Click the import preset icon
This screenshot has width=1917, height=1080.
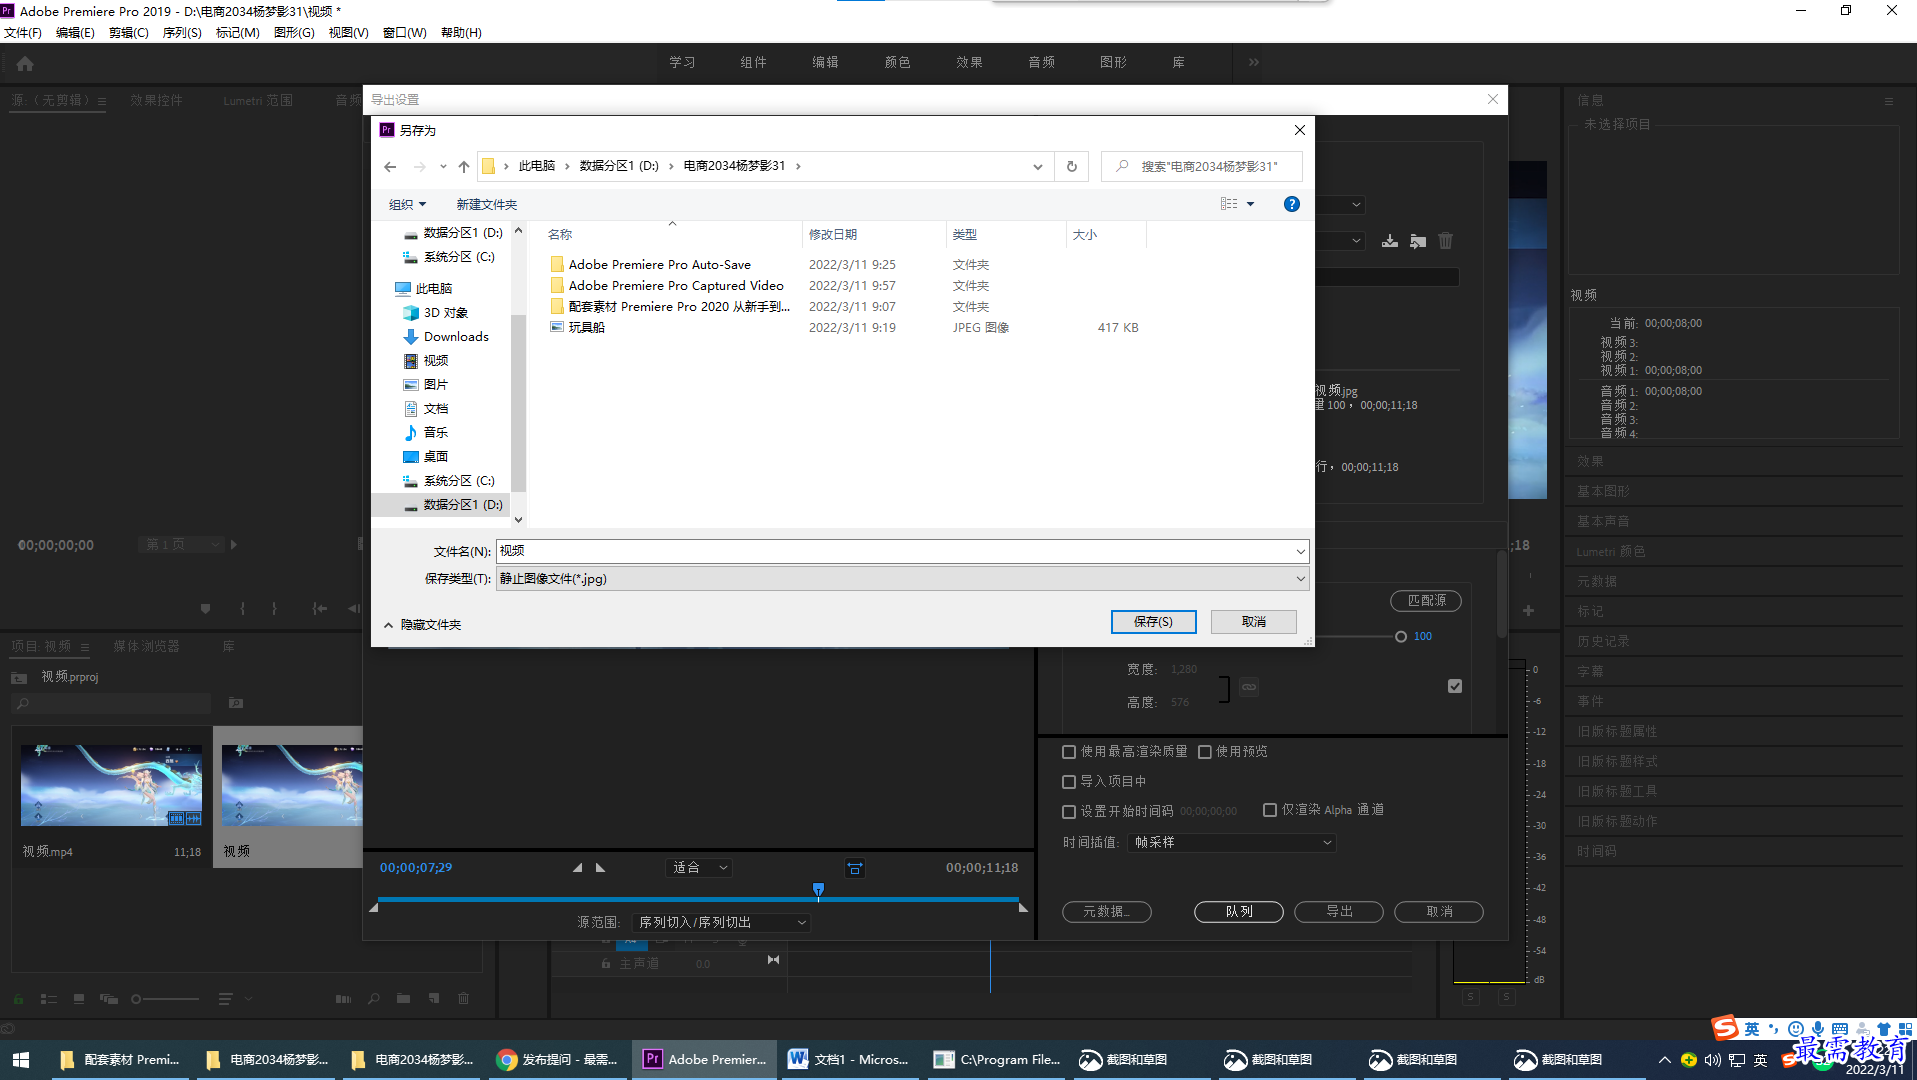pyautogui.click(x=1418, y=241)
